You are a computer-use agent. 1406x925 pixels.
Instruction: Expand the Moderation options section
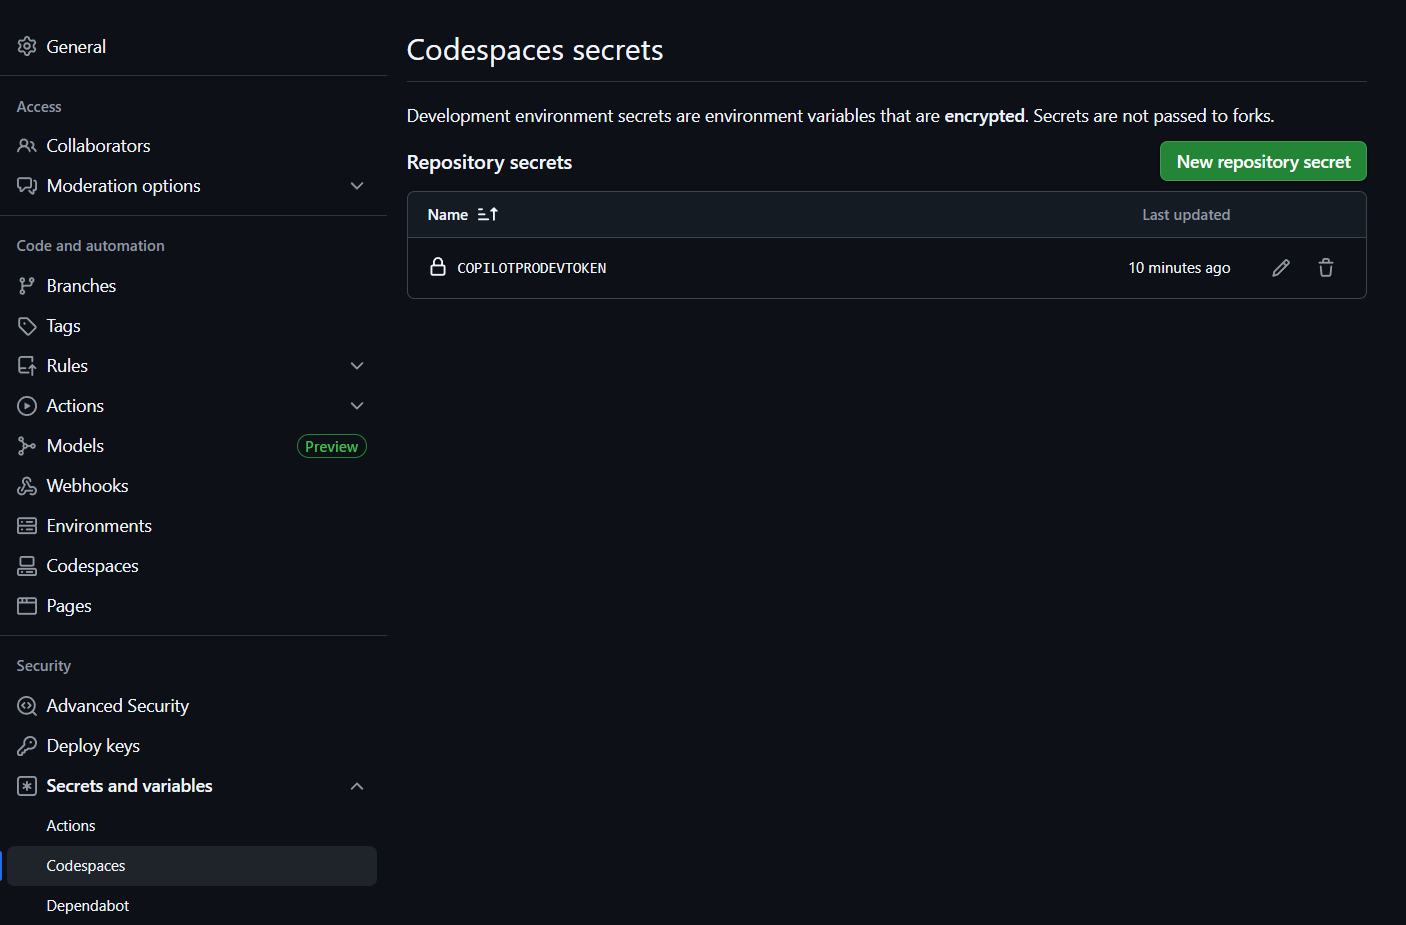[357, 185]
